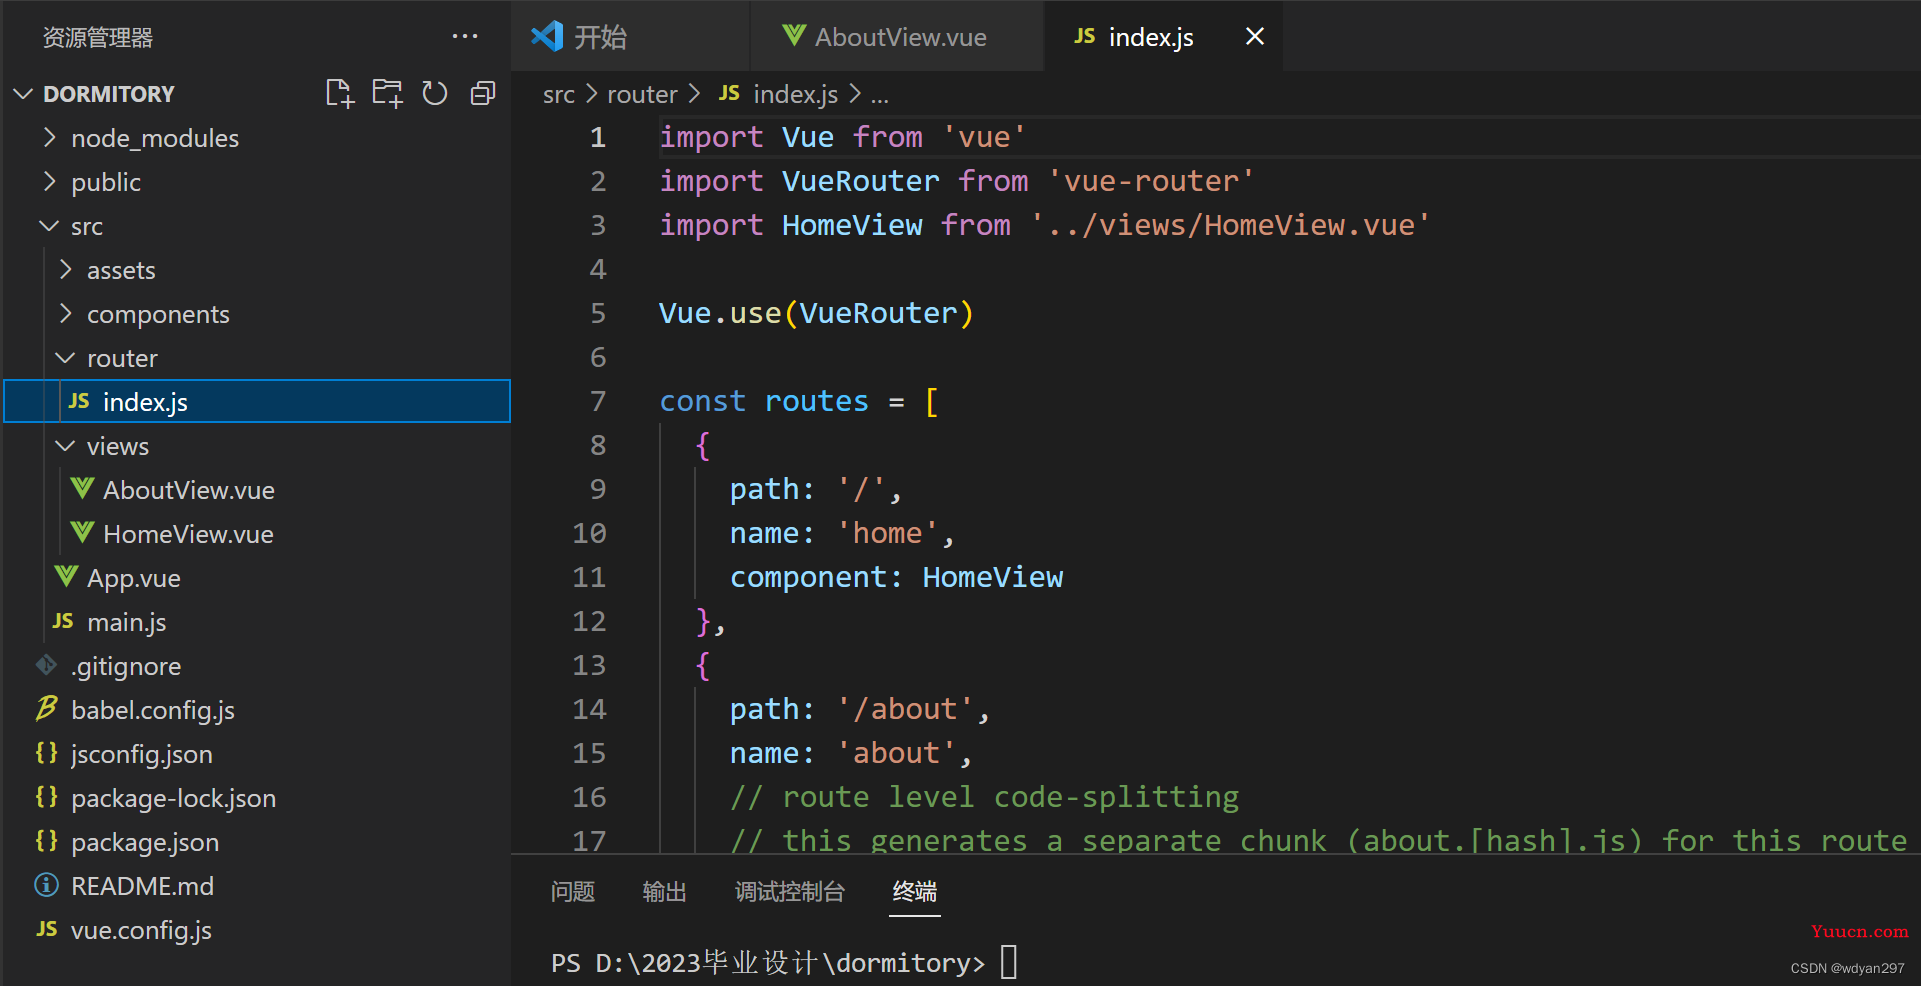This screenshot has width=1921, height=986.
Task: Click the 'vue-router' import string
Action: [1150, 181]
